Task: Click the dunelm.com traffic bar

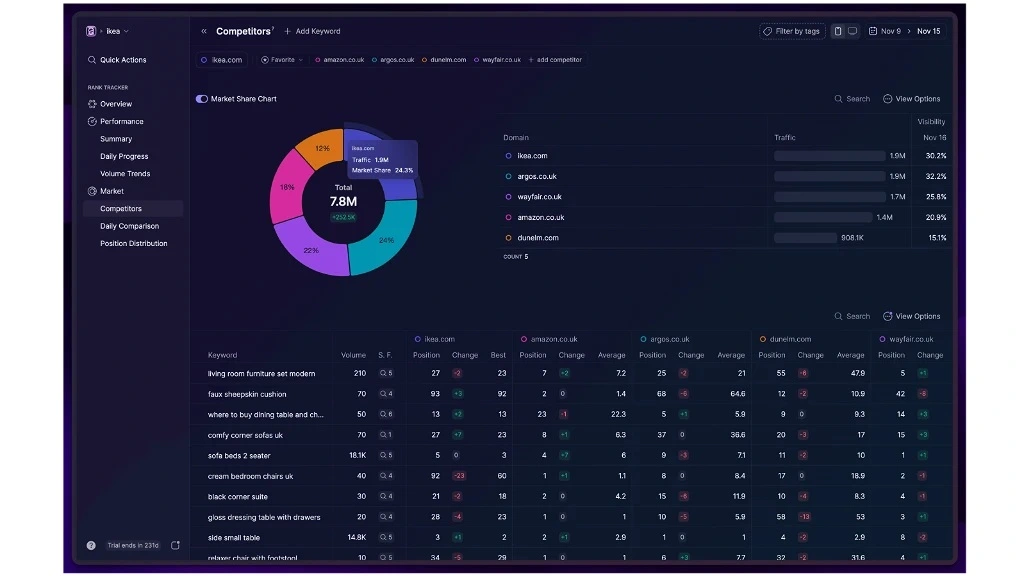Action: (x=805, y=238)
